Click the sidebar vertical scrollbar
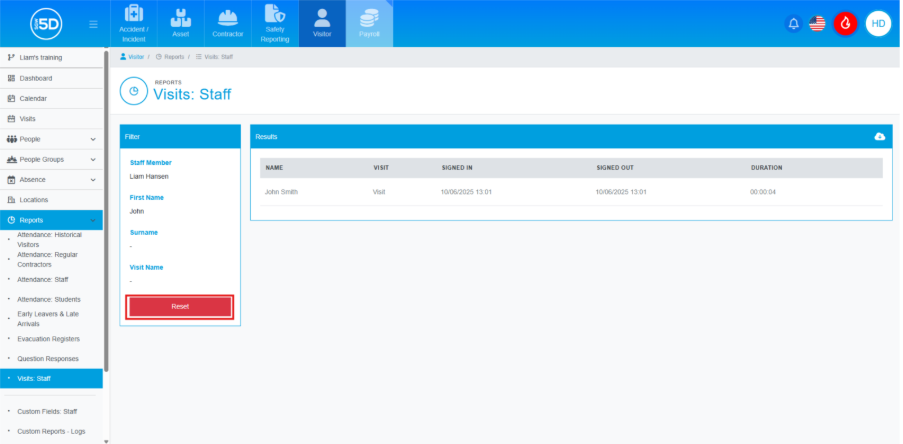The height and width of the screenshot is (444, 903). click(x=106, y=211)
